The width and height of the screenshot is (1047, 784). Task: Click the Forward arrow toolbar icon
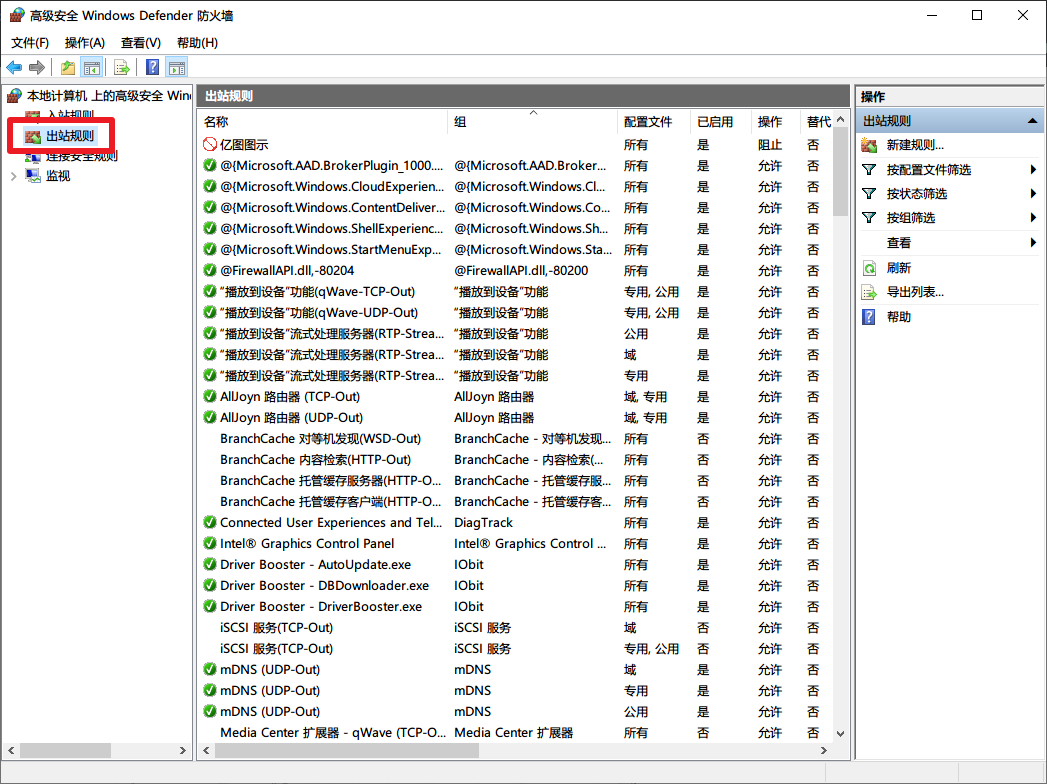[37, 67]
